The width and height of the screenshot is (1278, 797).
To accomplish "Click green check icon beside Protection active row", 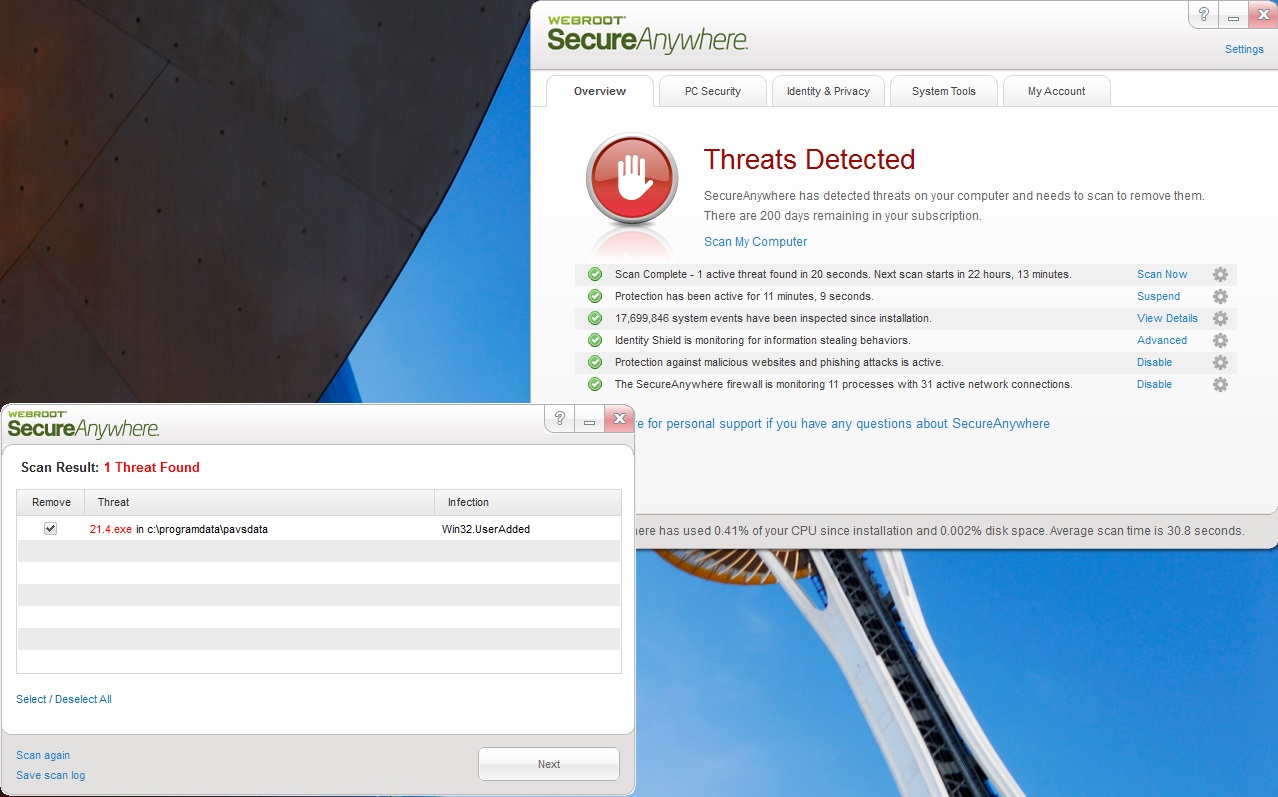I will pos(595,296).
